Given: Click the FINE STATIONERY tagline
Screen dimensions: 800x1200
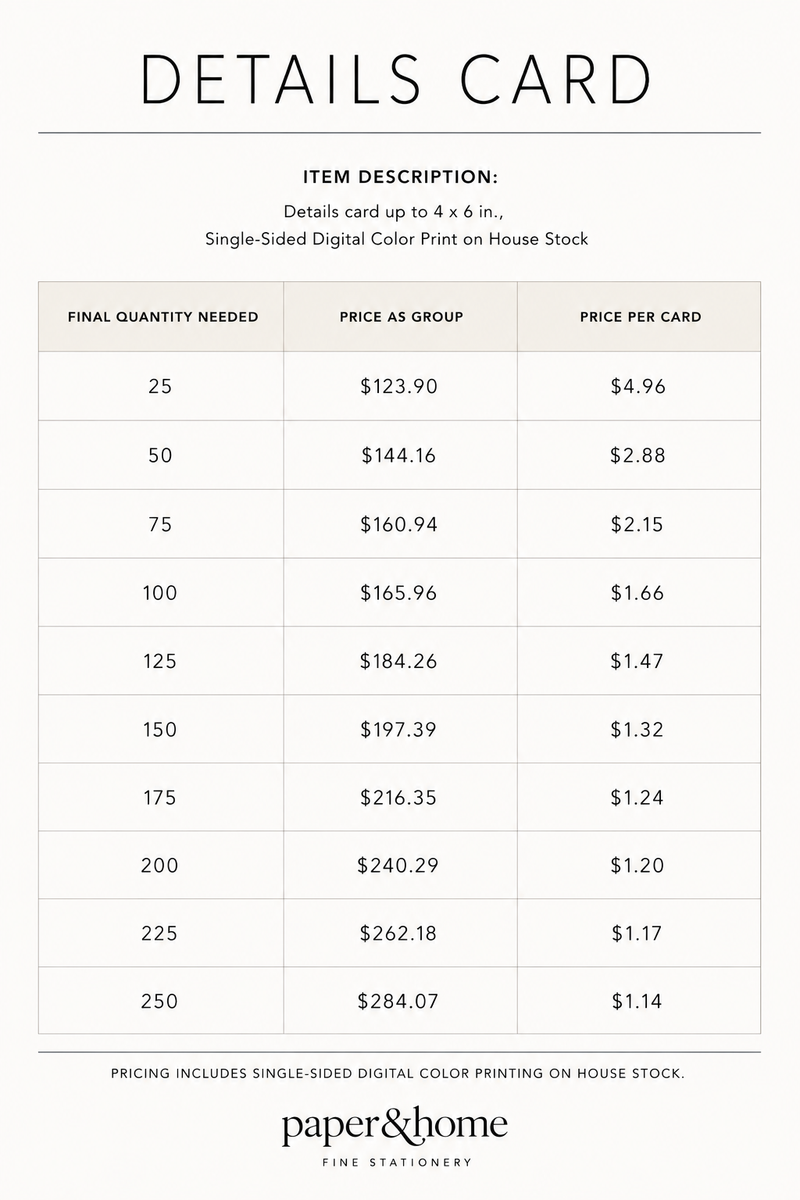Looking at the screenshot, I should (397, 1163).
